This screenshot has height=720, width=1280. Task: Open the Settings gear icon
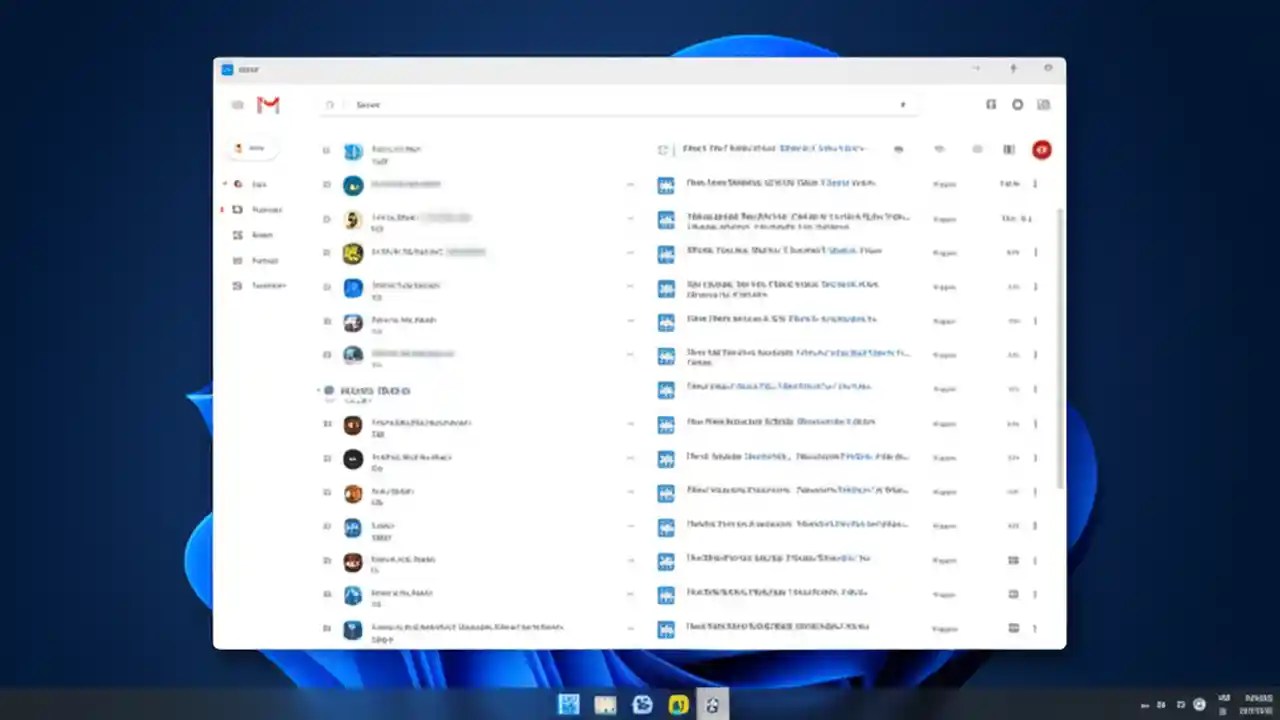tap(1017, 104)
